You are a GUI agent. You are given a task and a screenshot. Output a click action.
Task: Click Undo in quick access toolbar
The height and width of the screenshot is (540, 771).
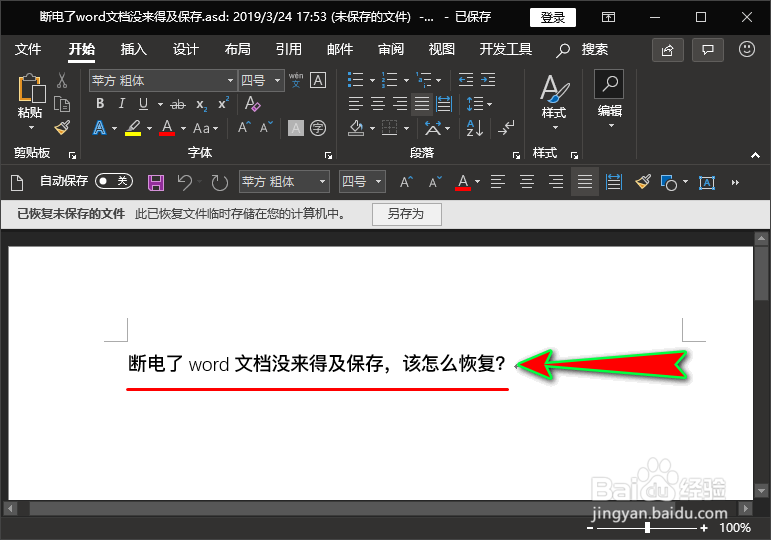[184, 182]
